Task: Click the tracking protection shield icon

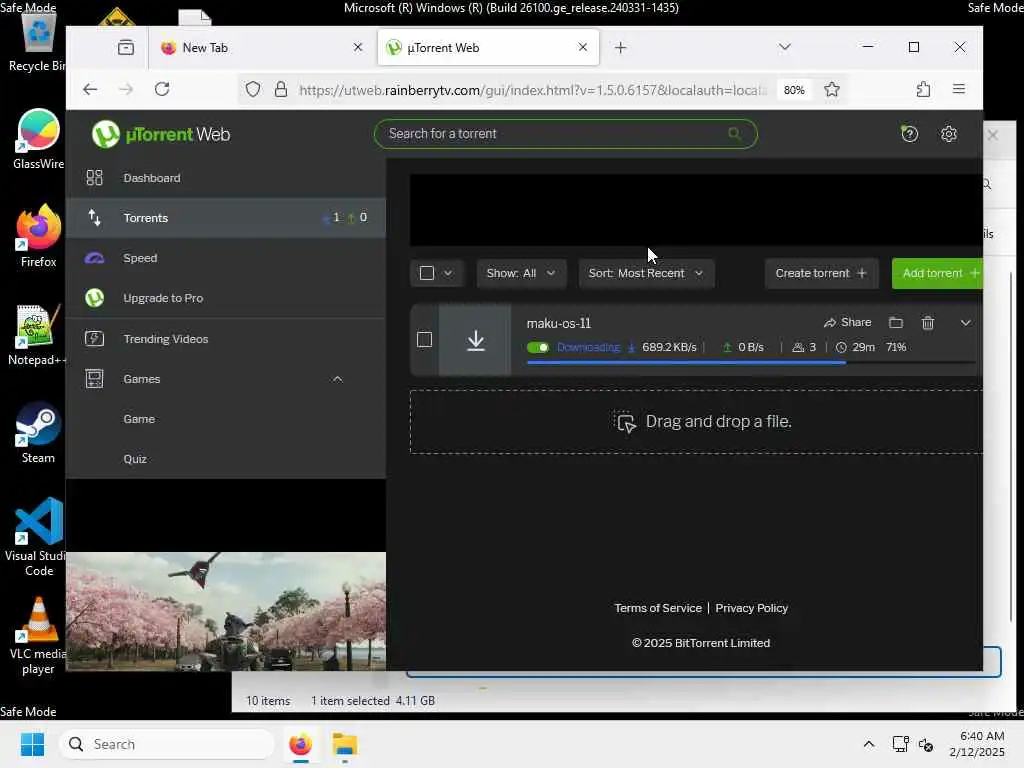Action: click(253, 89)
